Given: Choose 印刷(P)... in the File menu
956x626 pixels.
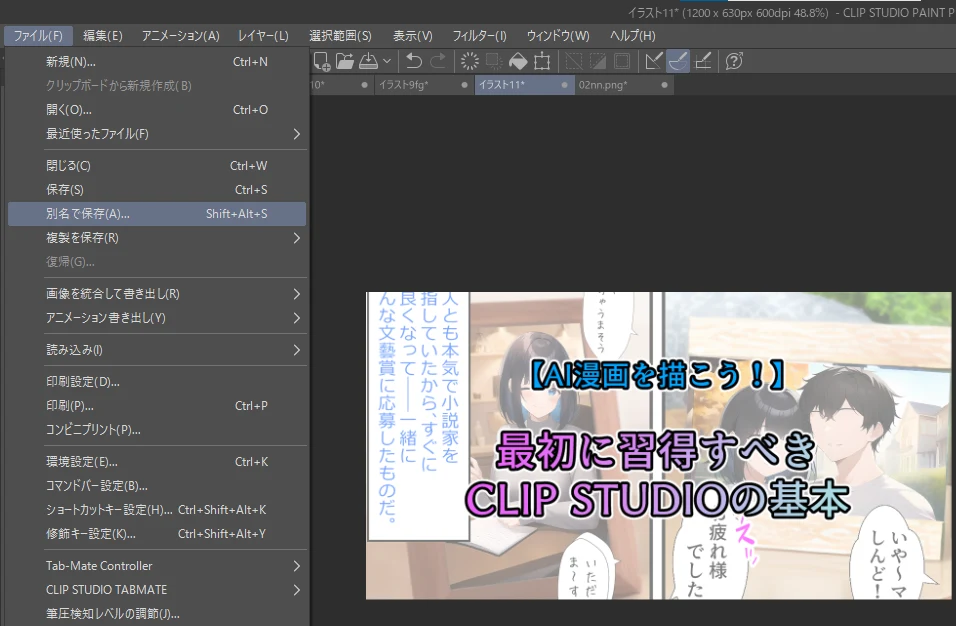Looking at the screenshot, I should click(157, 406).
